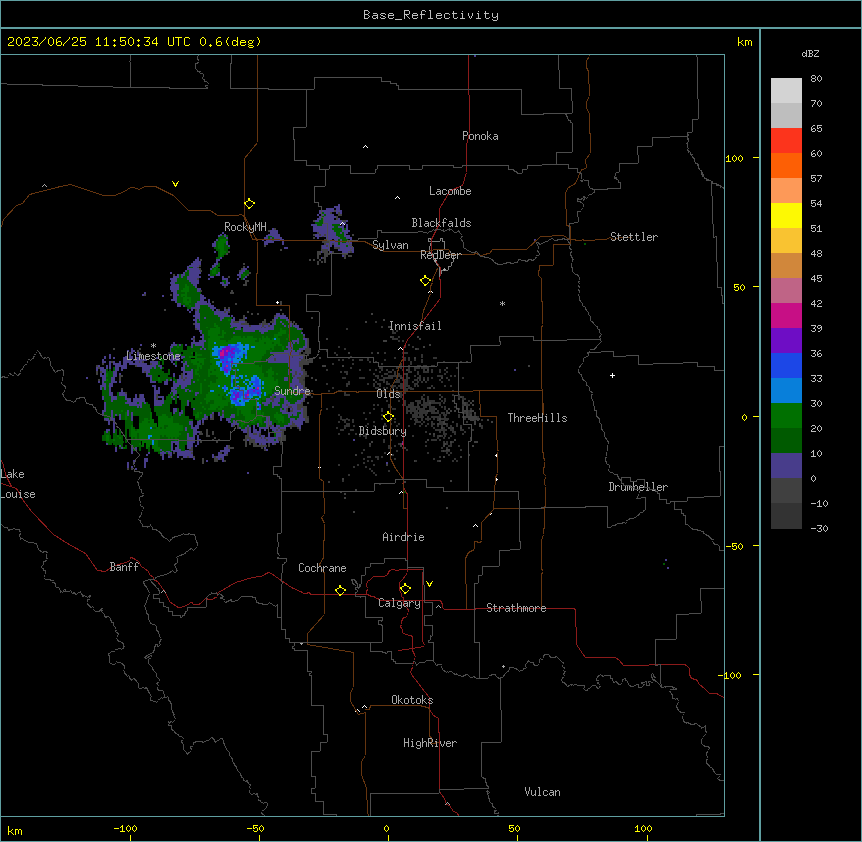Viewport: 862px width, 842px height.
Task: Click the HighRiver label
Action: click(430, 743)
